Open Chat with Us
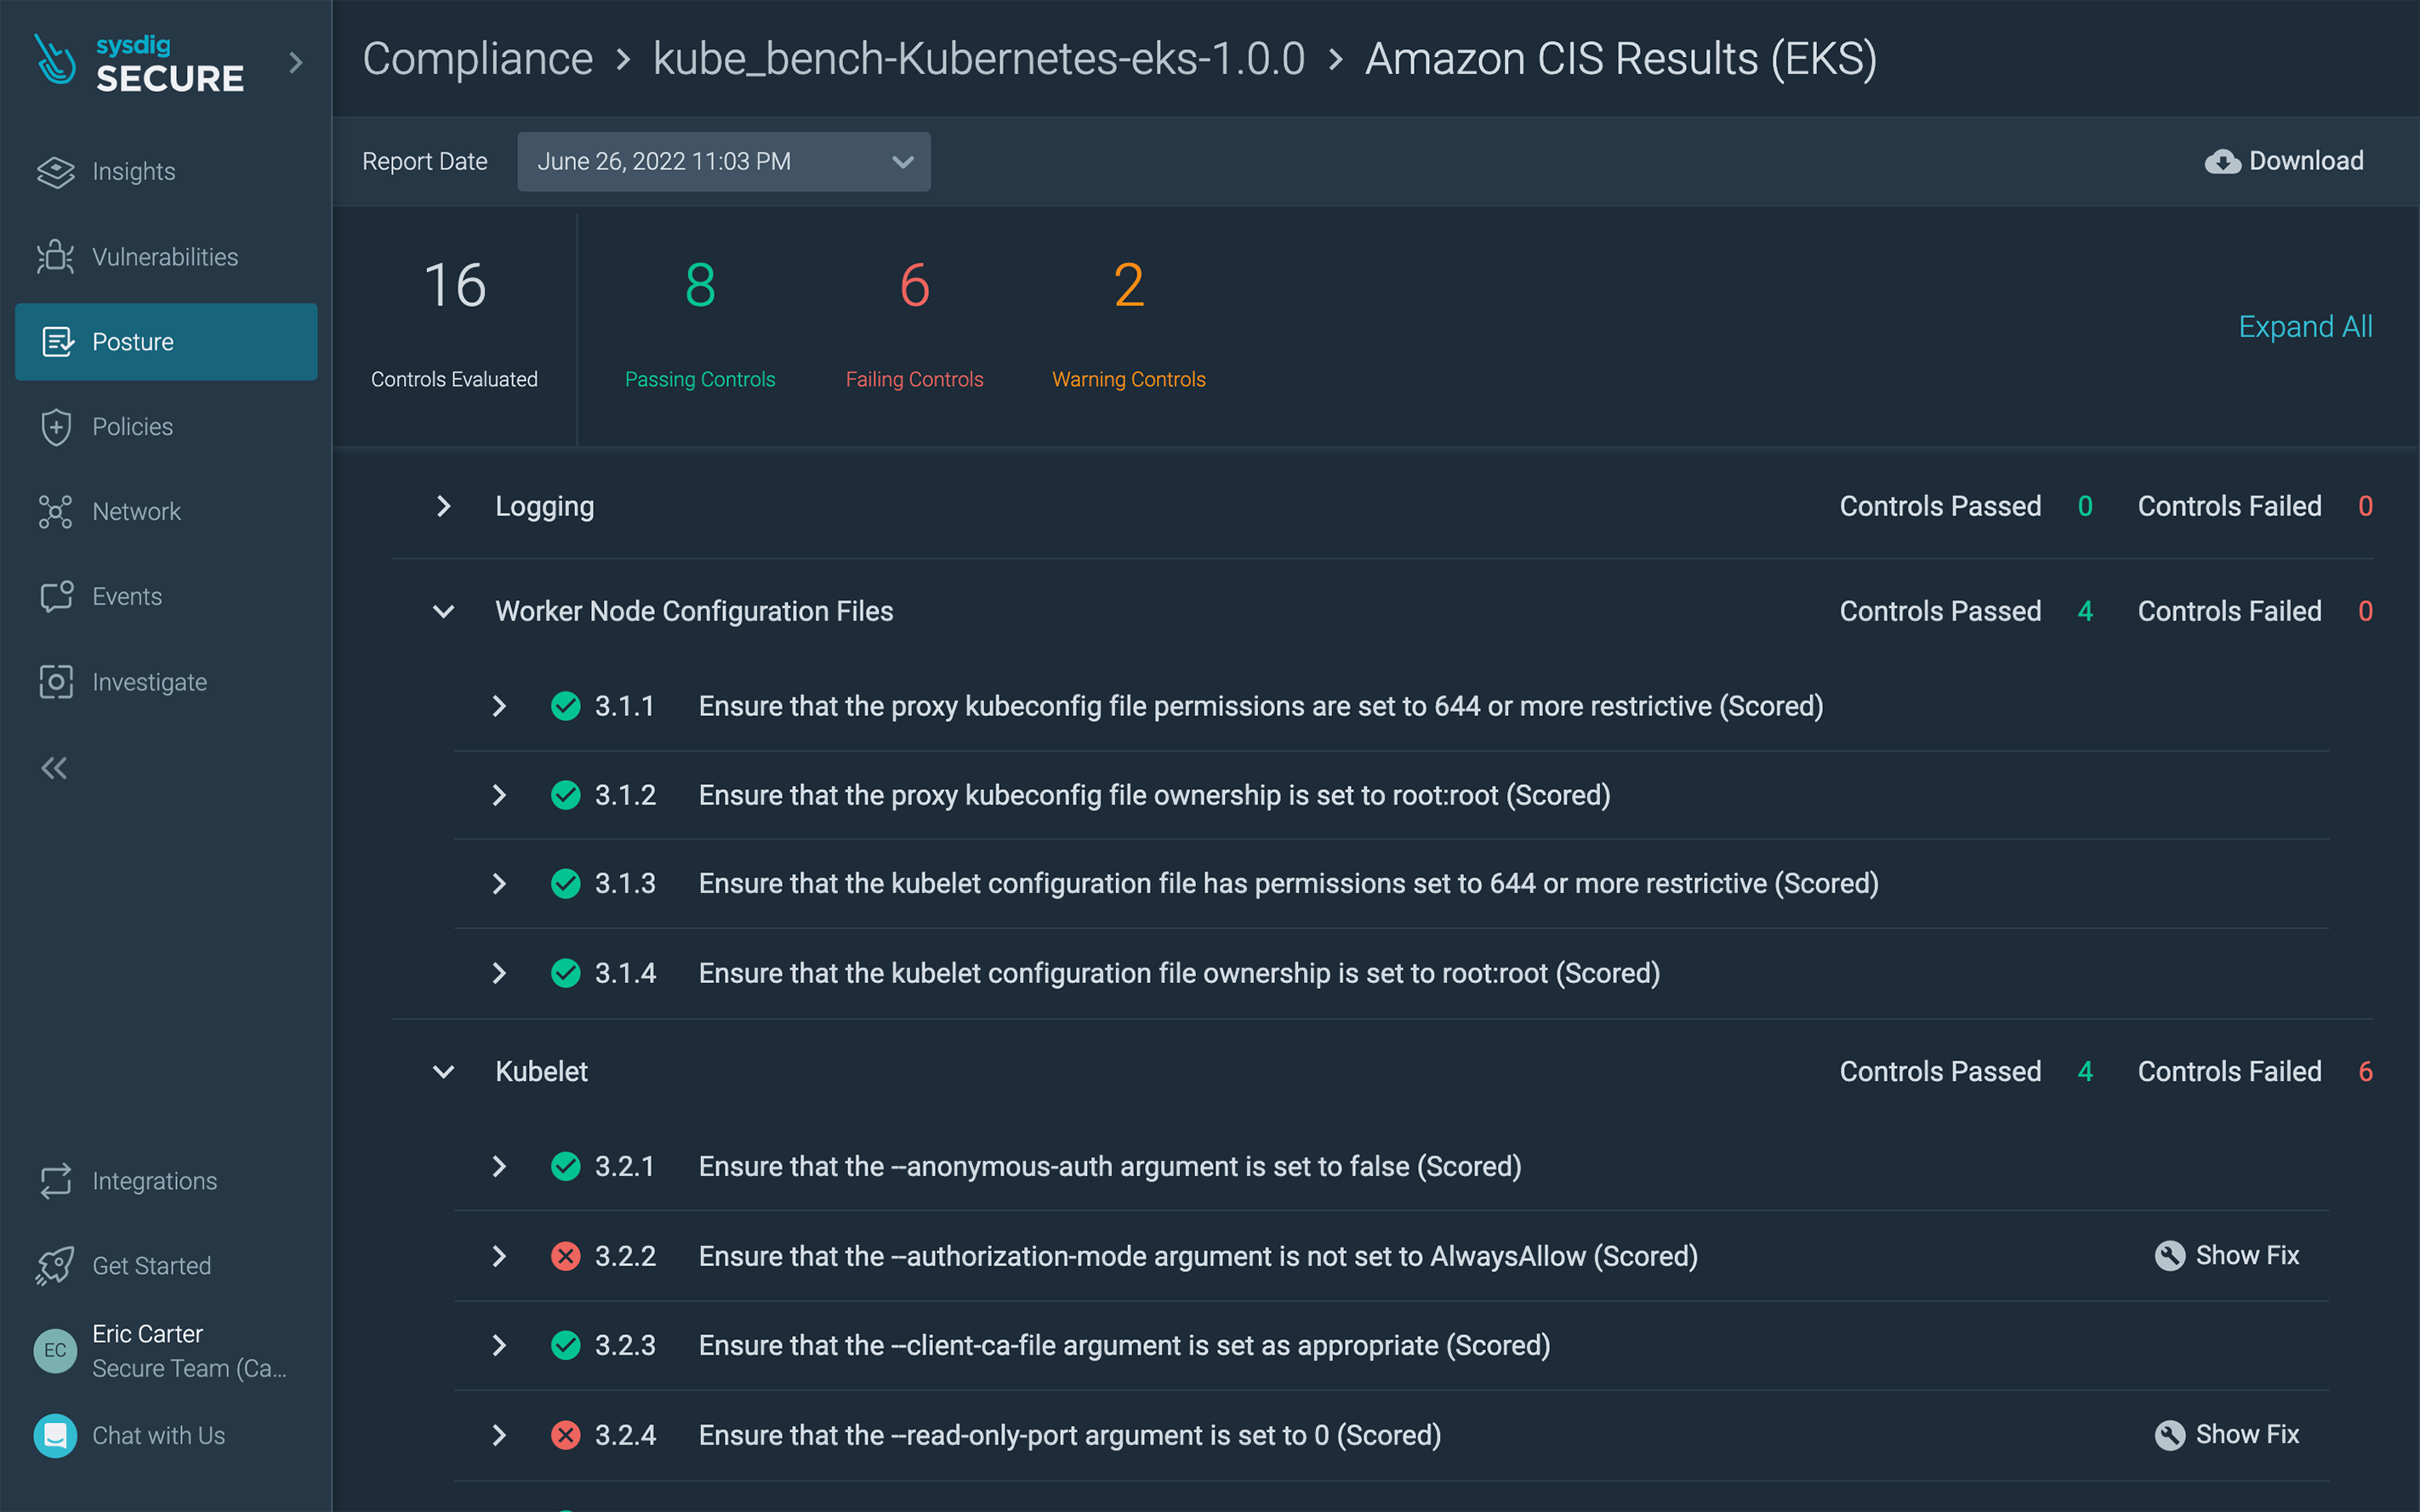 tap(158, 1435)
